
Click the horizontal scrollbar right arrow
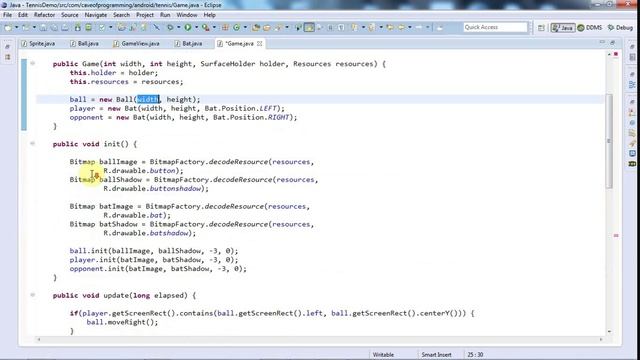[x=601, y=339]
